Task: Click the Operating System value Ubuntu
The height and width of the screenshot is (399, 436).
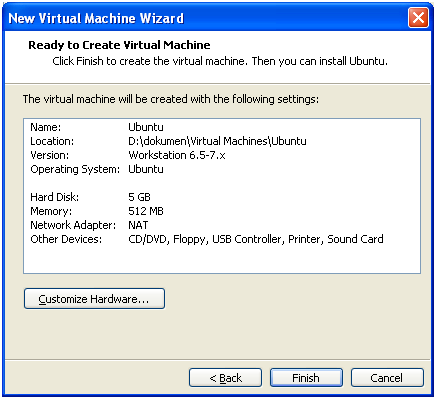Action: 146,169
